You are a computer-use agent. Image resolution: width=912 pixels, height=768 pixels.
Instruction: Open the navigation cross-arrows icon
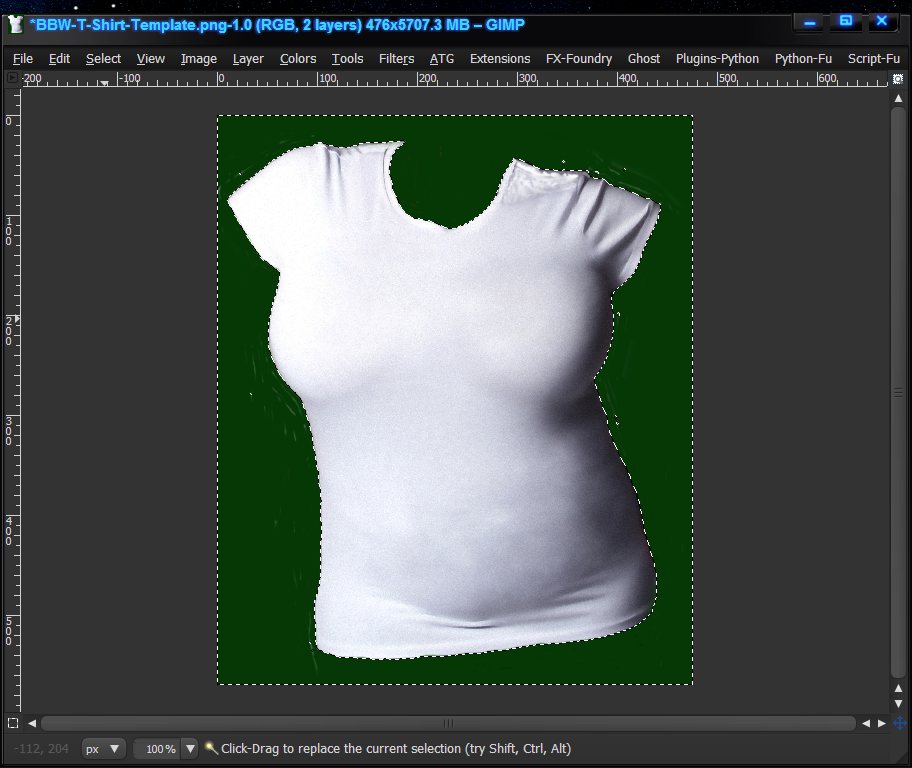point(900,723)
